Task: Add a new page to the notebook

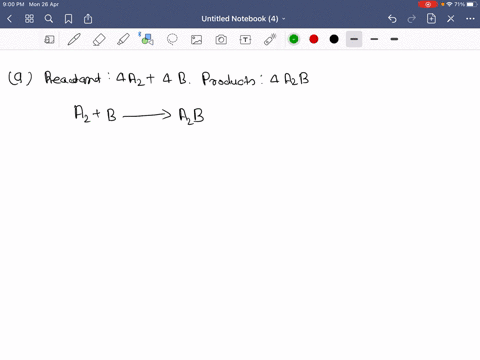Action: 431,19
